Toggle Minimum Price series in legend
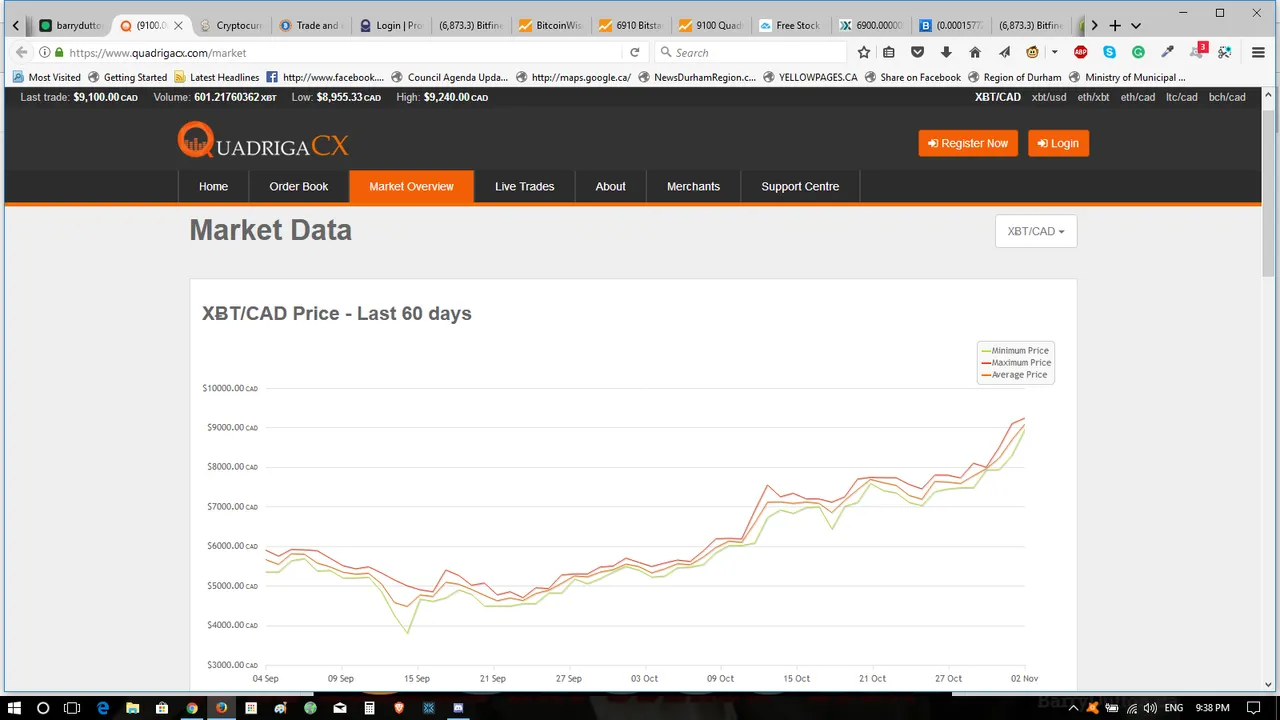 pyautogui.click(x=1015, y=351)
